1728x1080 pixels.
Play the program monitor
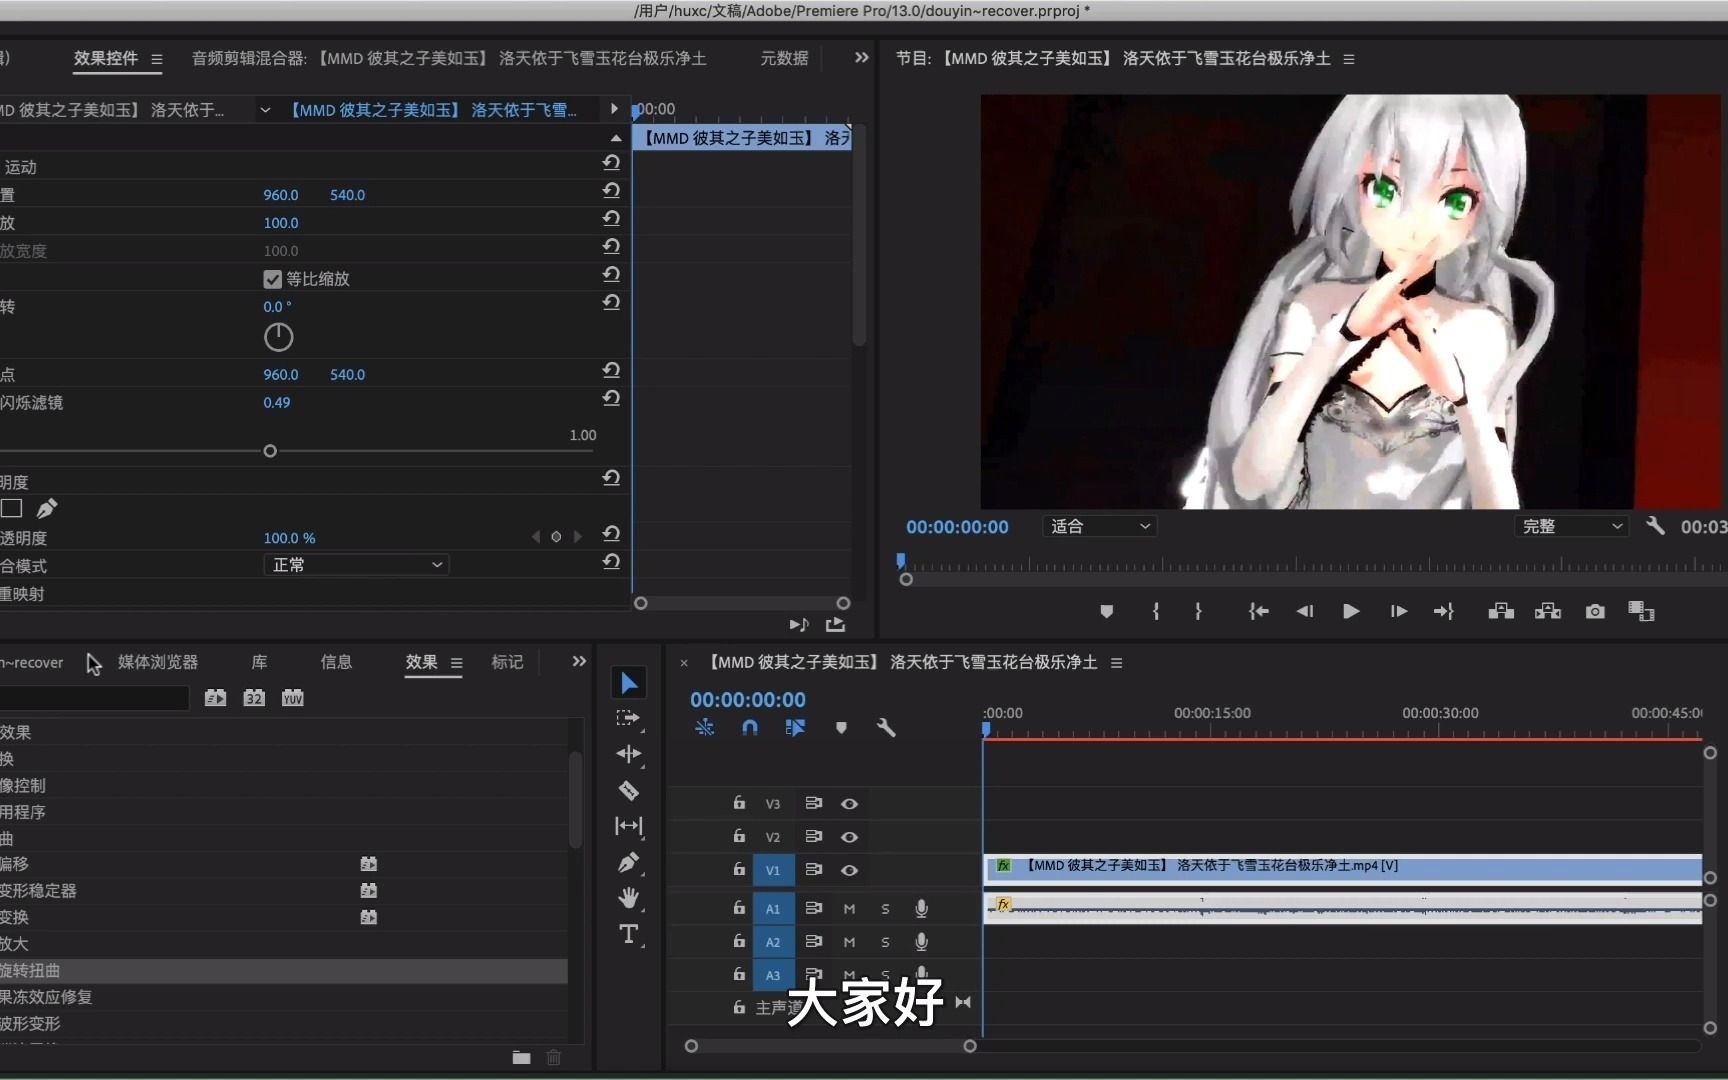pyautogui.click(x=1351, y=611)
